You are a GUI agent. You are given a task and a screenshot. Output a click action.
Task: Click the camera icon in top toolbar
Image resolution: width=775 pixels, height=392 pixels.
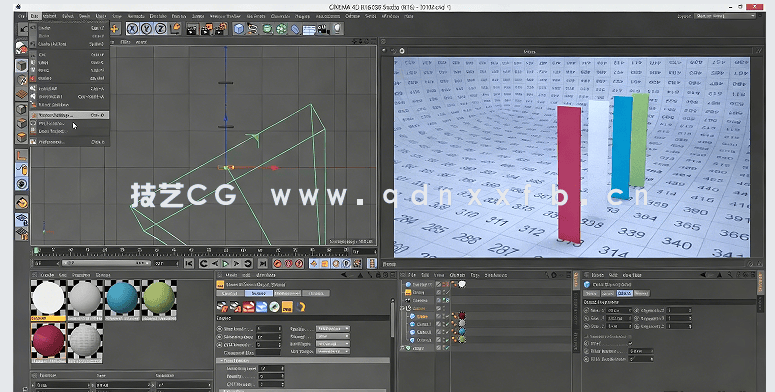pos(323,29)
